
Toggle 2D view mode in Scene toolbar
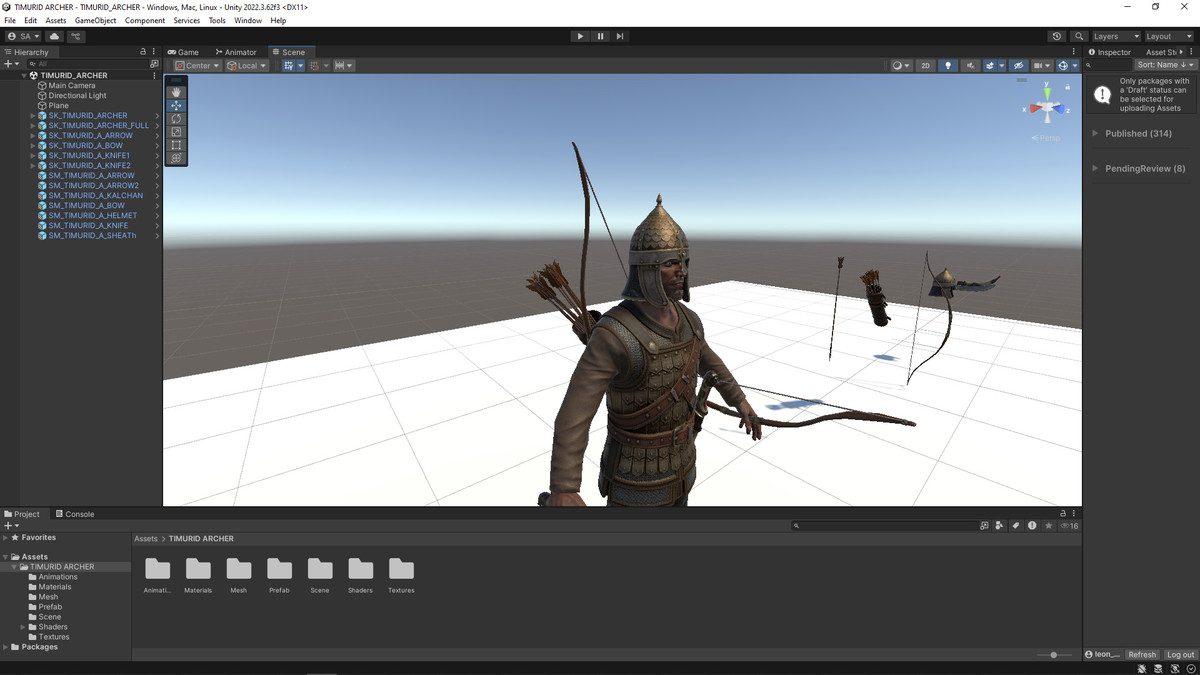pos(925,65)
